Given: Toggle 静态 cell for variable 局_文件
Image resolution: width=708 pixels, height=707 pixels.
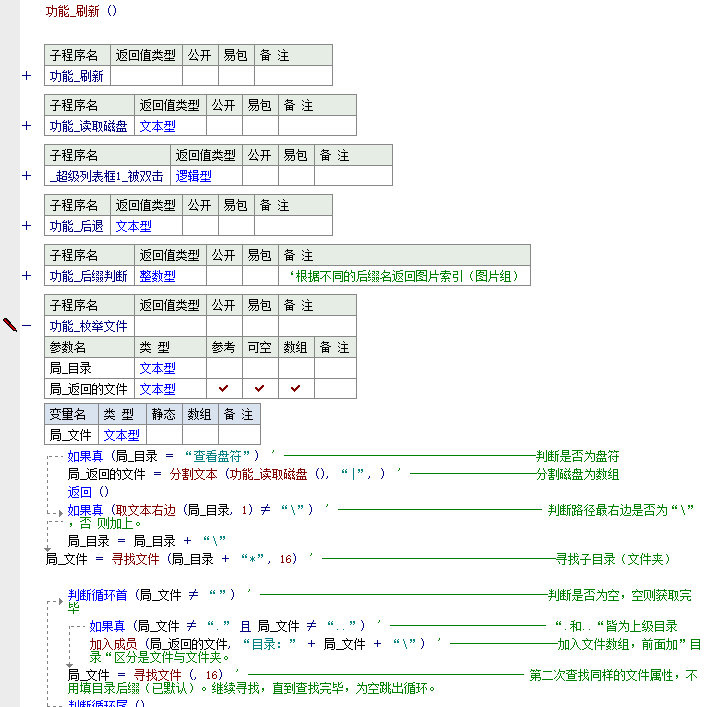Looking at the screenshot, I should point(164,435).
